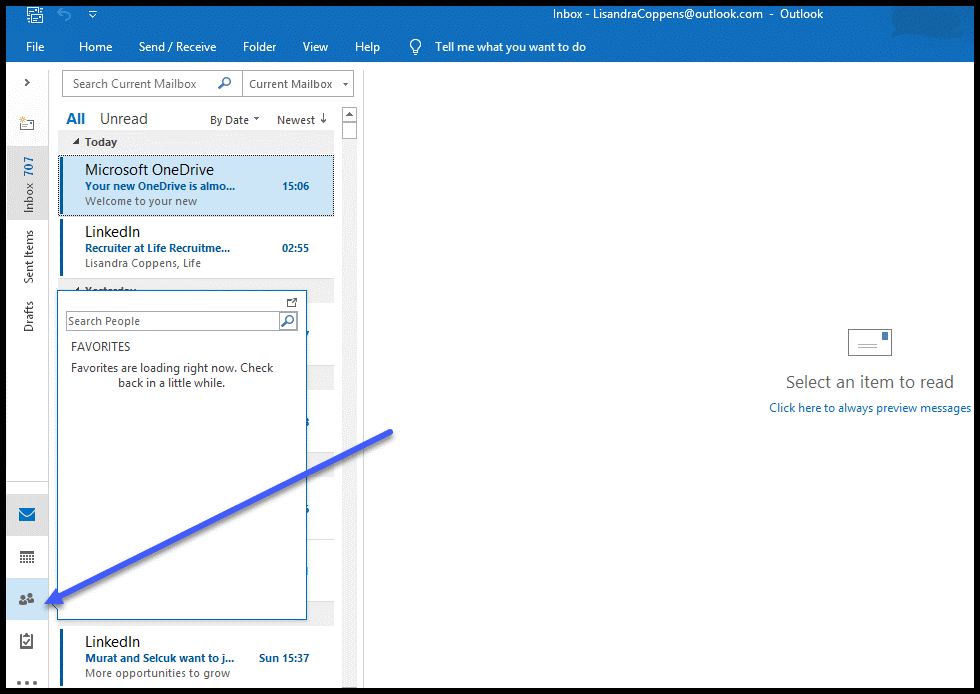Click the message list scroll up arrow
Screen dimensions: 980x694
(350, 114)
